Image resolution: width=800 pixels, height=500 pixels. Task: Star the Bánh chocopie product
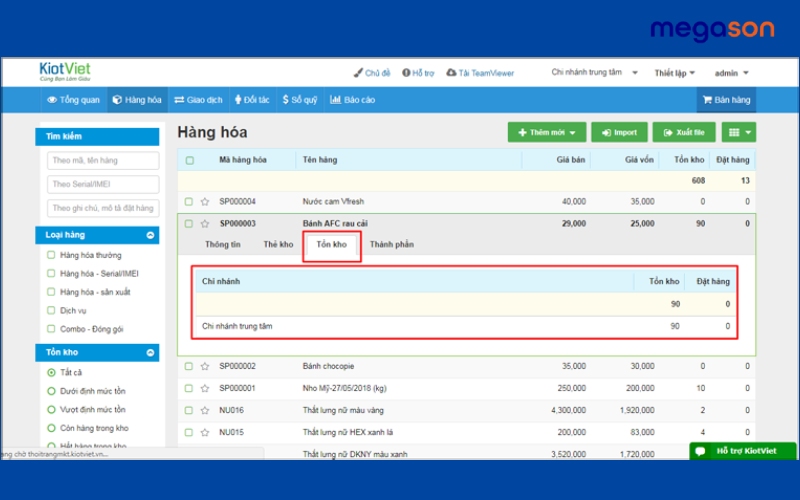[205, 367]
